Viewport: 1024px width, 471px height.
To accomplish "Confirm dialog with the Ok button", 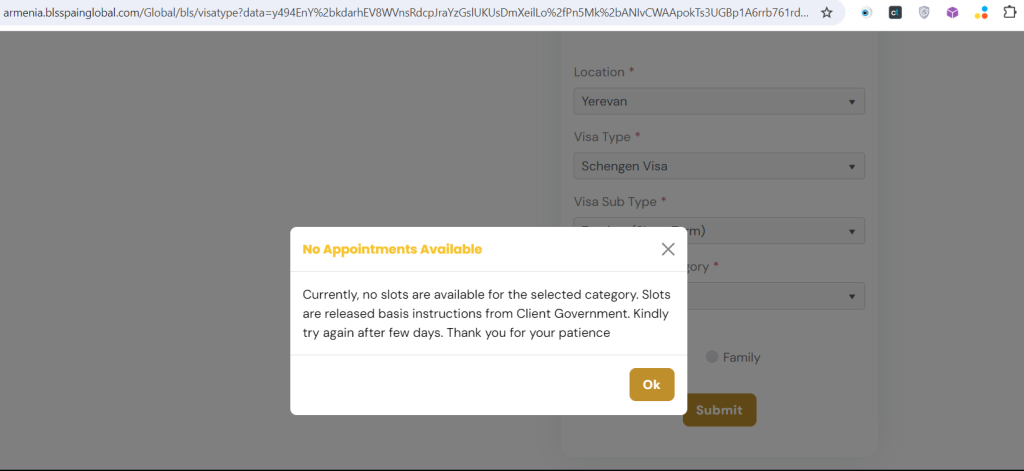I will pyautogui.click(x=652, y=385).
